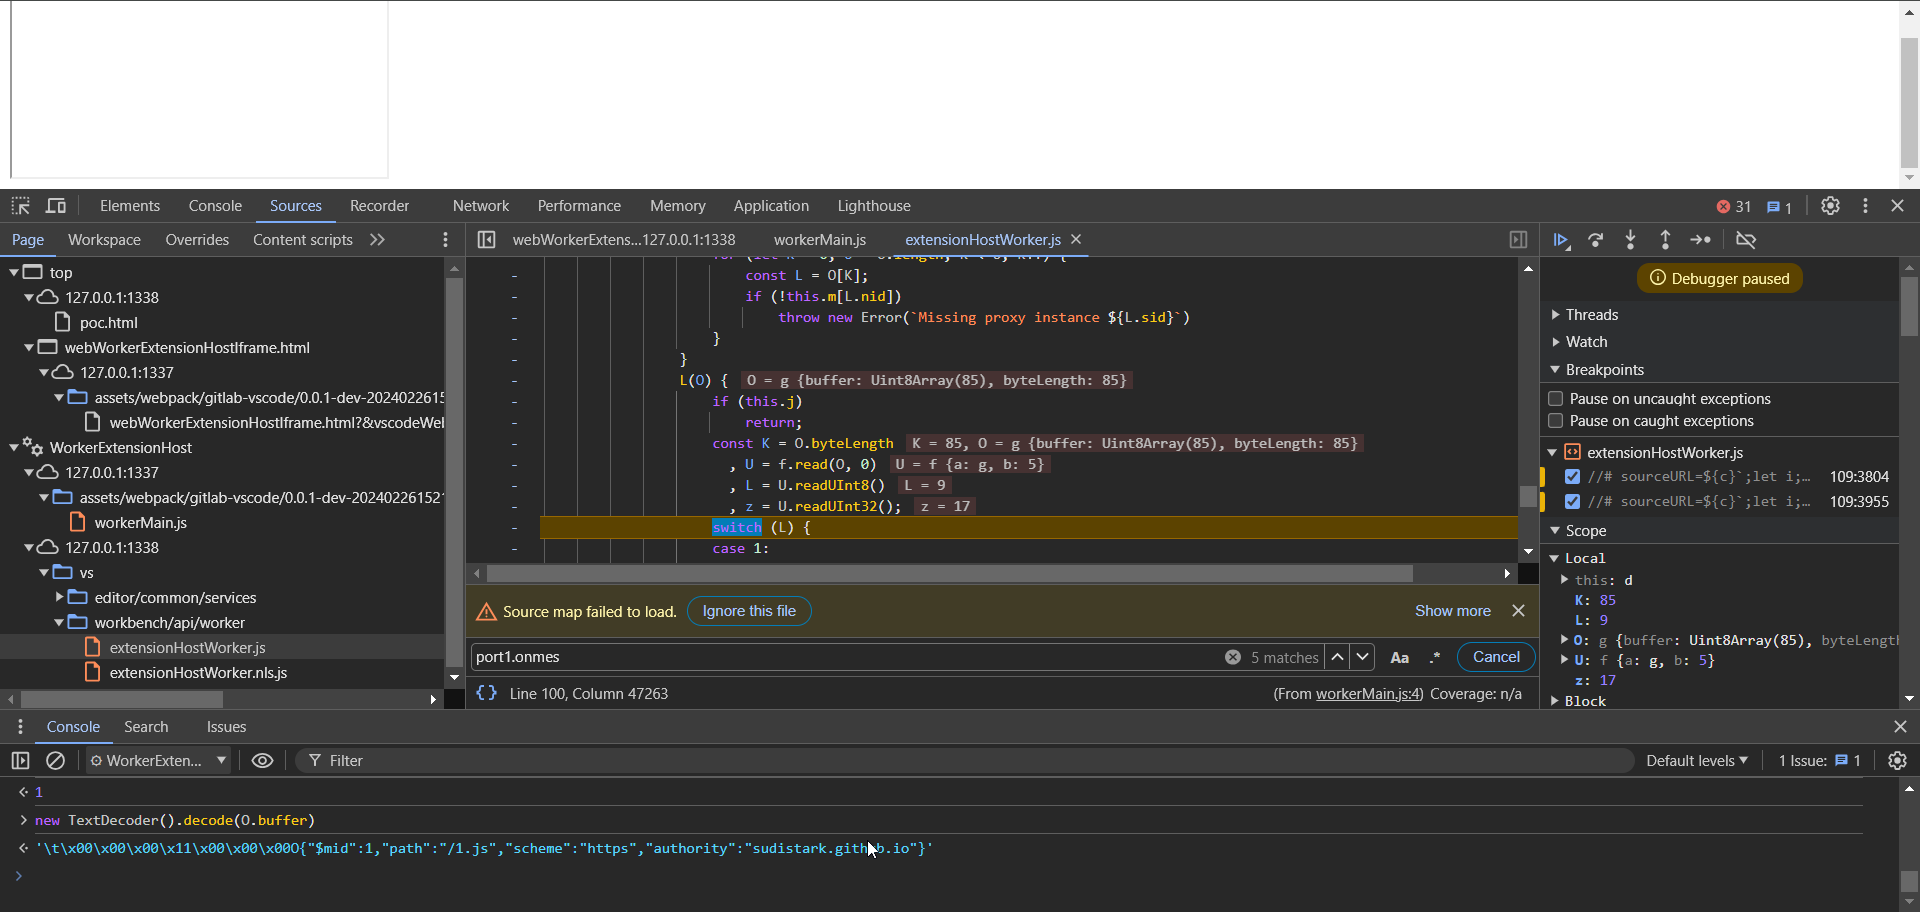The width and height of the screenshot is (1920, 912).
Task: Toggle regular expression search option
Action: (x=1435, y=657)
